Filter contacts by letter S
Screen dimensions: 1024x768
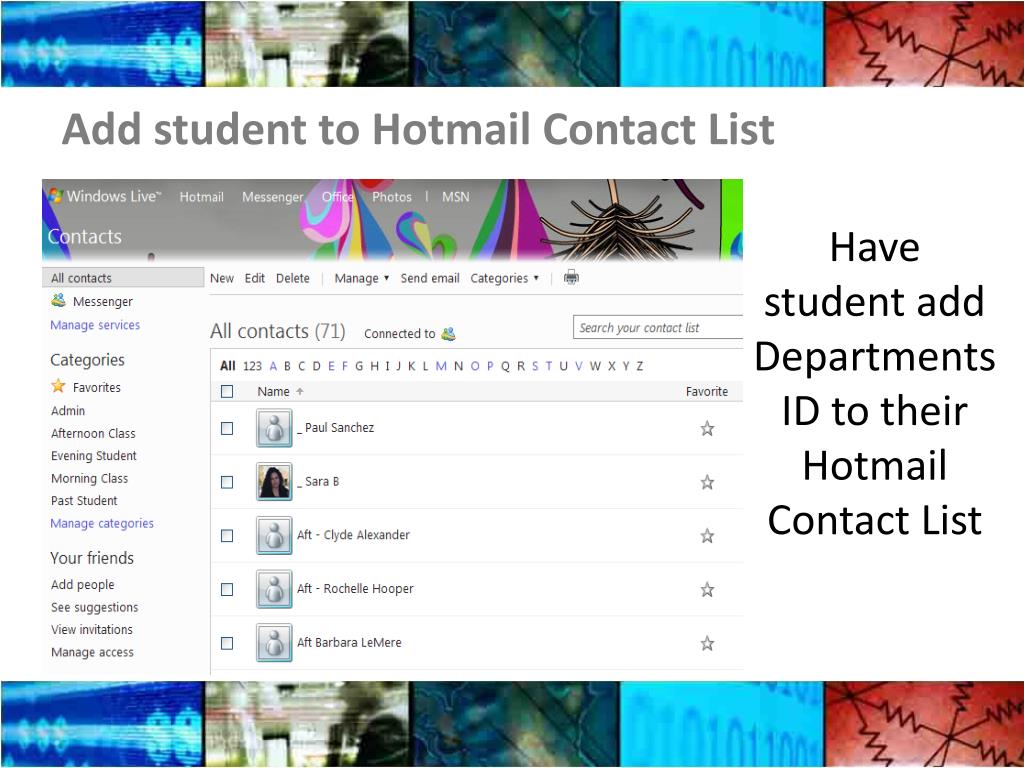pos(535,366)
